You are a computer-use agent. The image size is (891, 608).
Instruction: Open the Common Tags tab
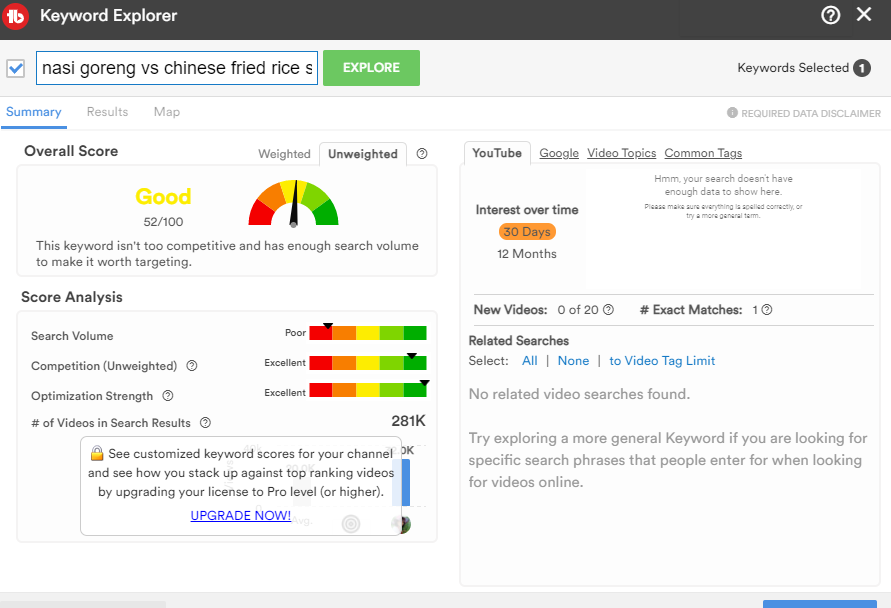pos(703,153)
